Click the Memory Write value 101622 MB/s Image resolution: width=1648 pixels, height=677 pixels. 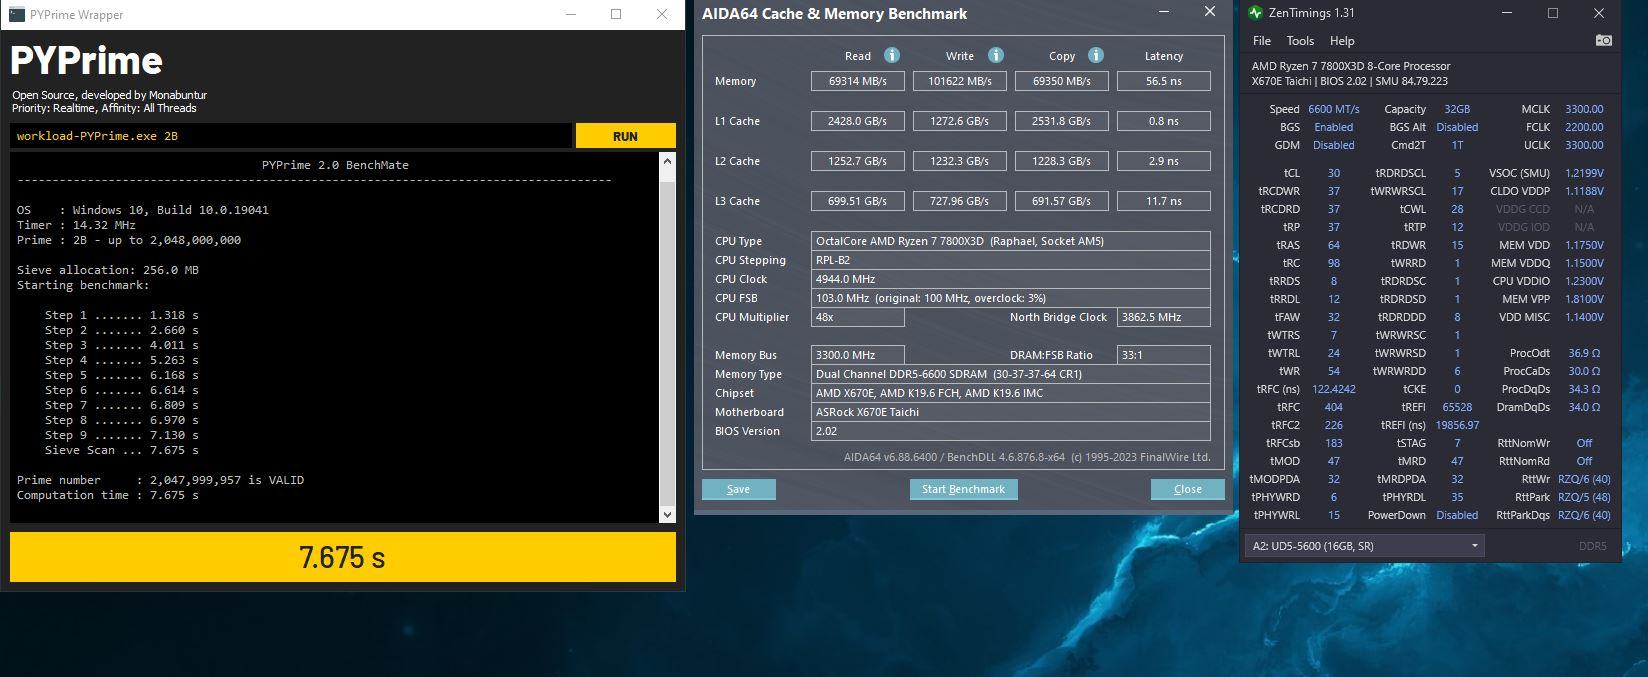(x=960, y=81)
